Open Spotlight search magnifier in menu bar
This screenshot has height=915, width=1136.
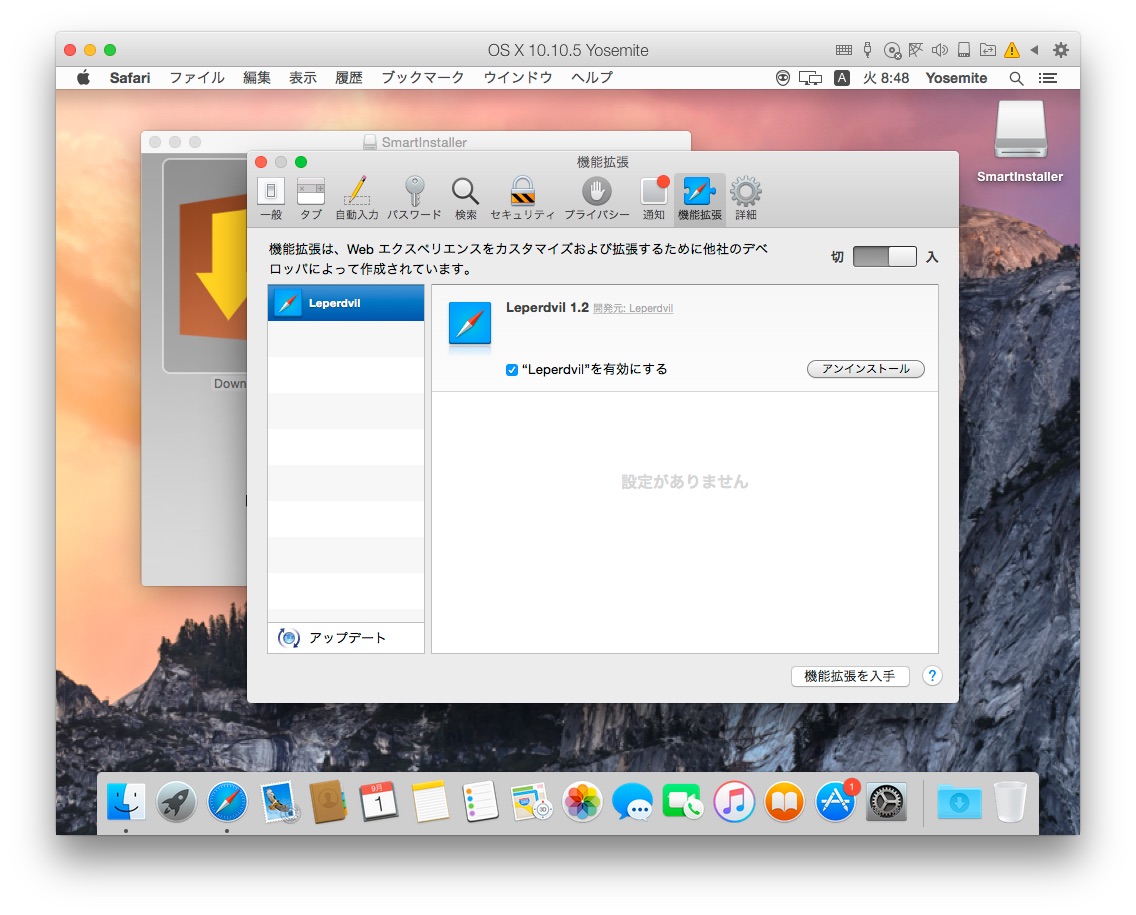pyautogui.click(x=1016, y=78)
